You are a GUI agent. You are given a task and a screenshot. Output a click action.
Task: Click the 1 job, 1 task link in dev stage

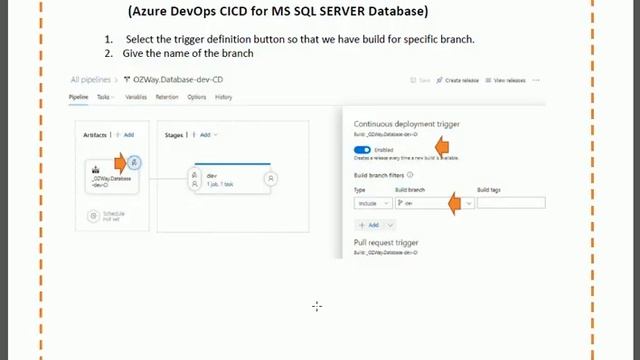(220, 184)
